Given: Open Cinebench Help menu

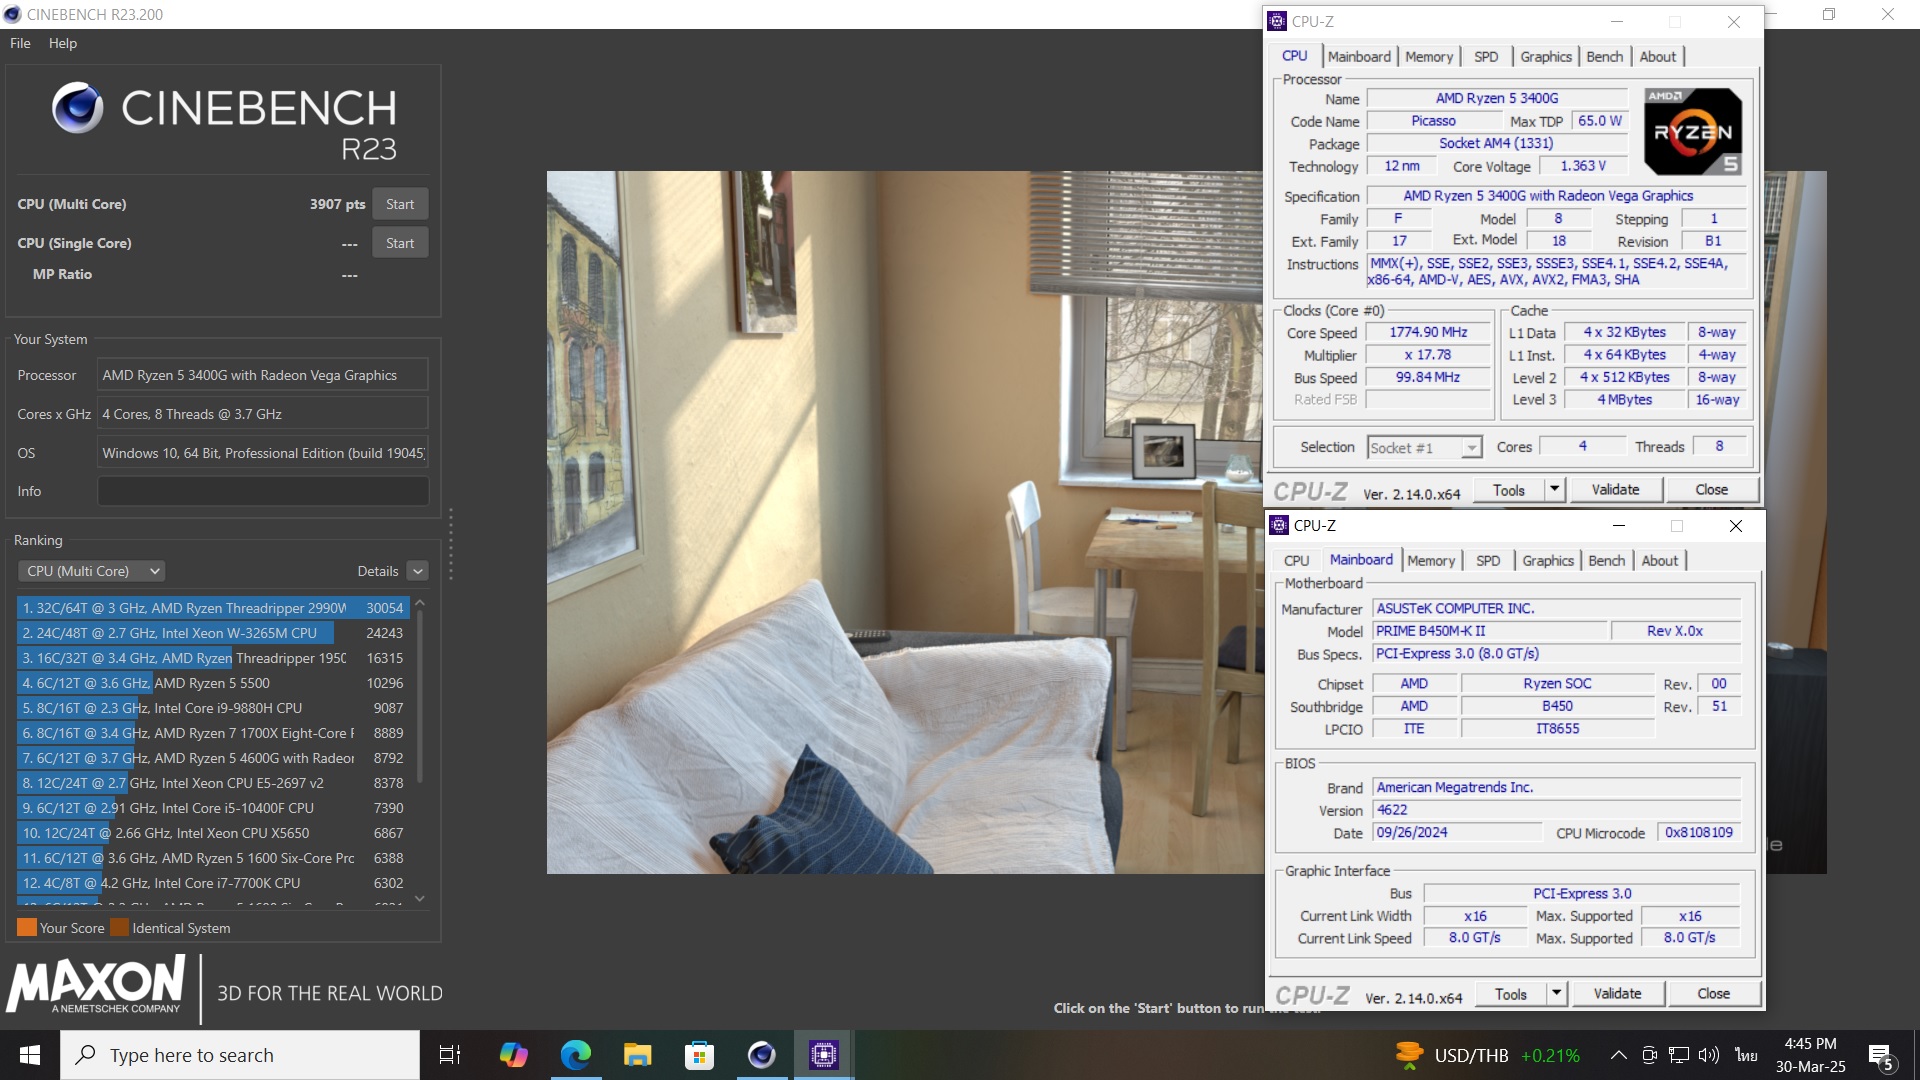Looking at the screenshot, I should coord(62,43).
